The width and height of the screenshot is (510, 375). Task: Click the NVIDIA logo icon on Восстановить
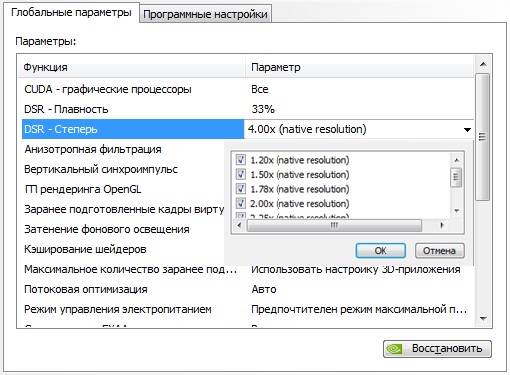tap(394, 349)
